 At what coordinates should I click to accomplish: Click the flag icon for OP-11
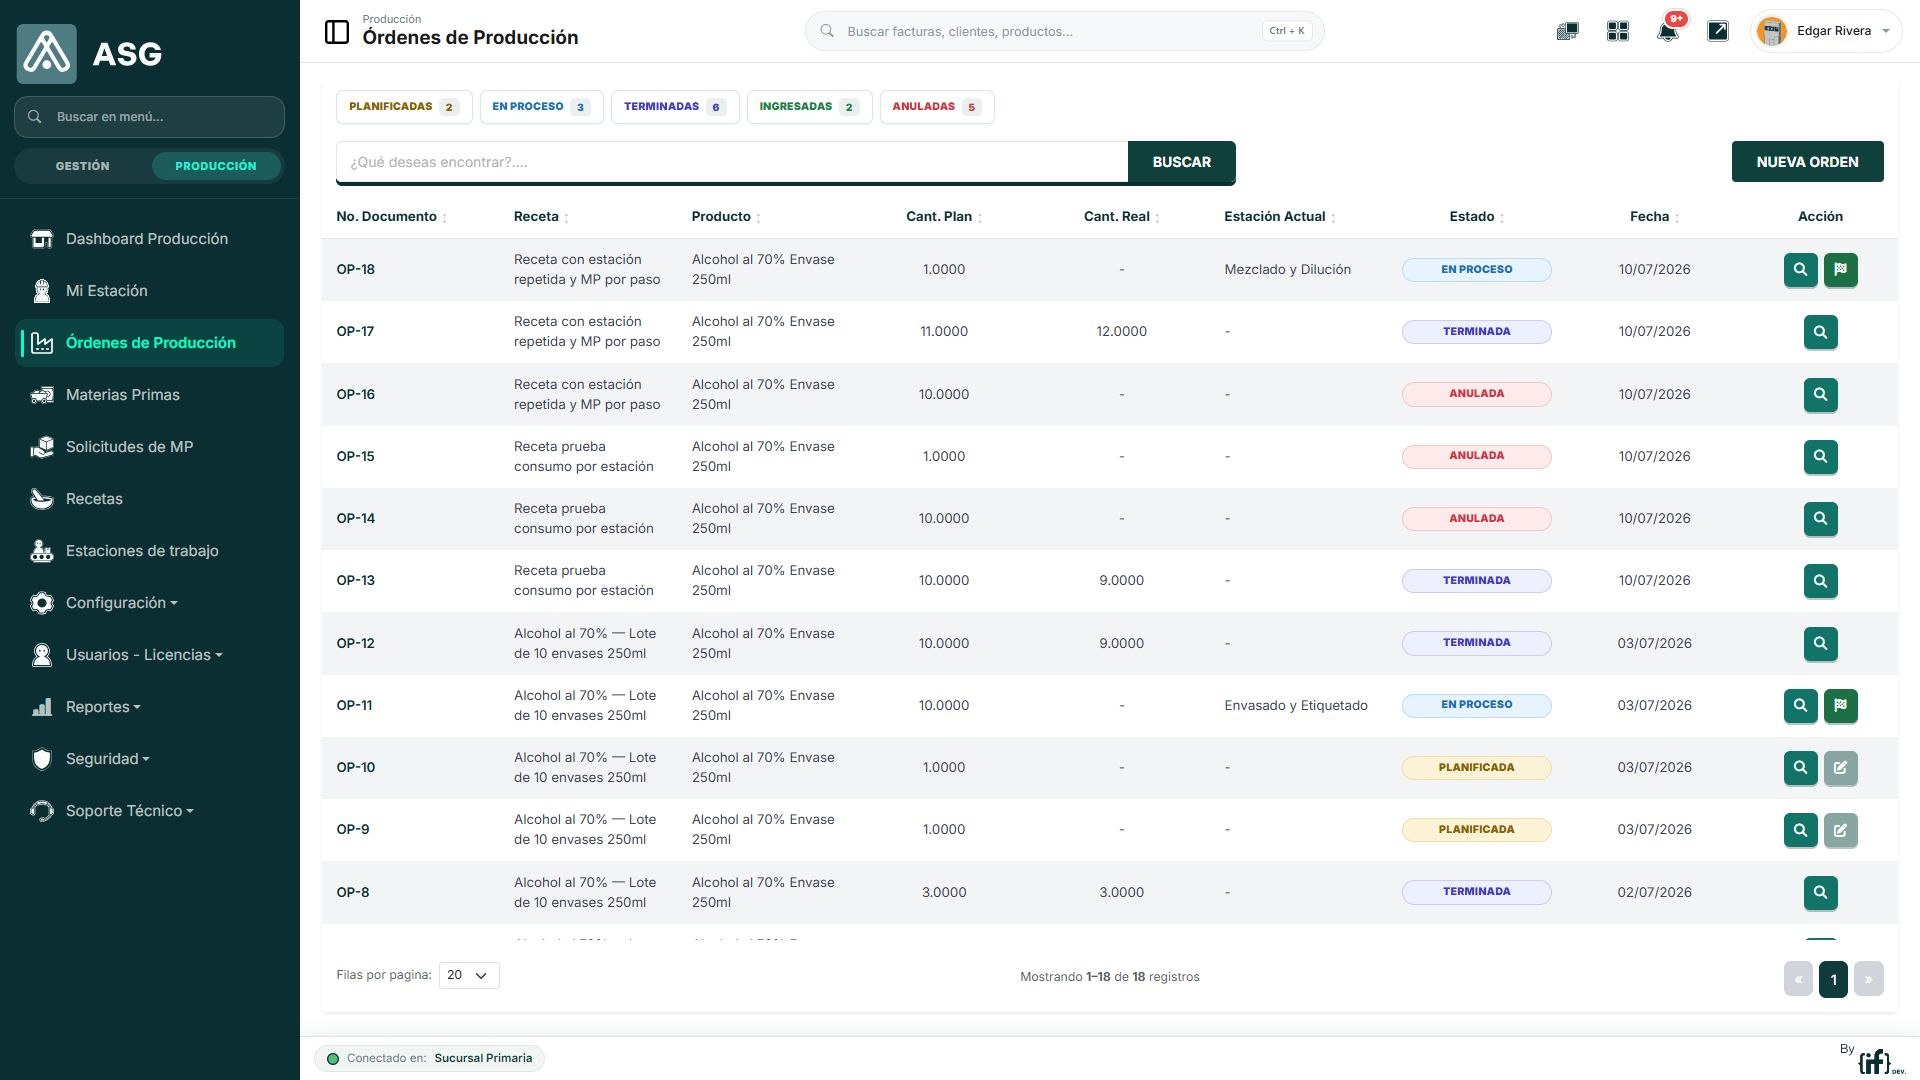(1840, 706)
